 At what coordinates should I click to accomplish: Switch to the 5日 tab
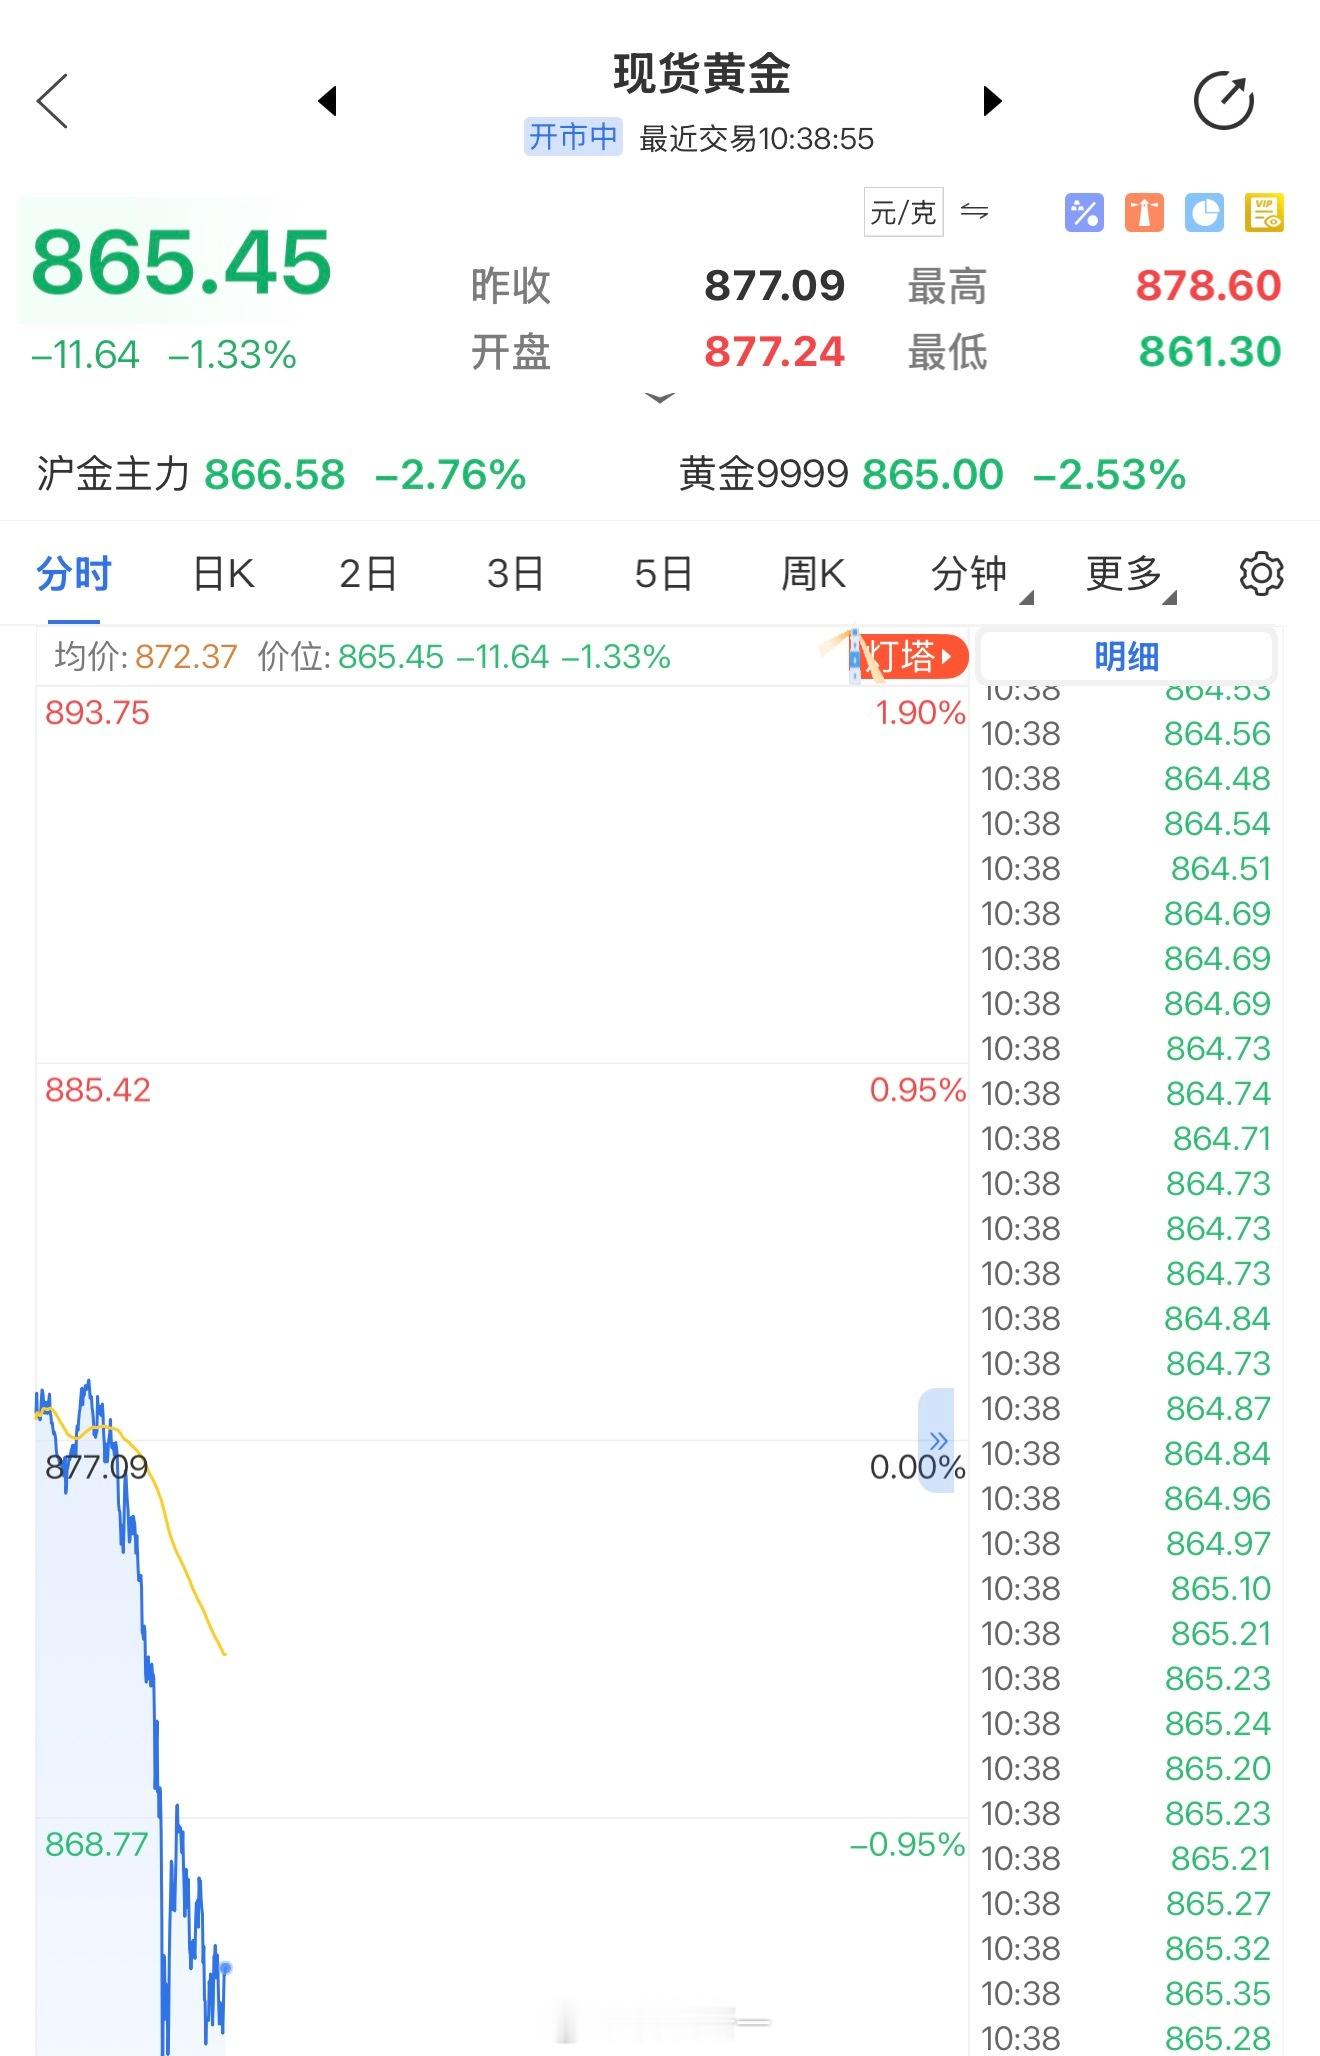click(x=663, y=575)
